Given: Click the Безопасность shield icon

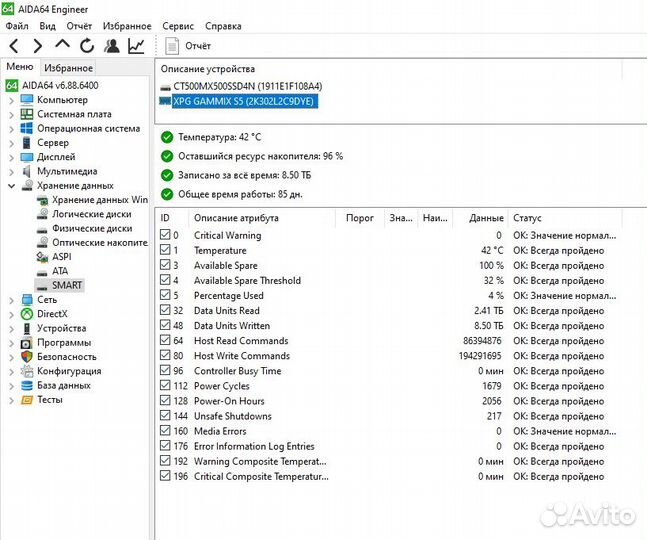Looking at the screenshot, I should click(x=27, y=357).
